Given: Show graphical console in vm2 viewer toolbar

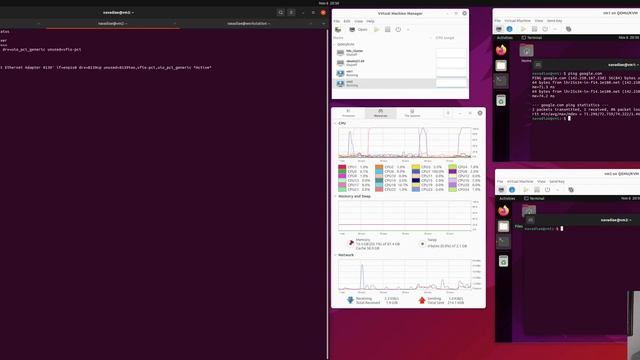Looking at the screenshot, I should 501,190.
